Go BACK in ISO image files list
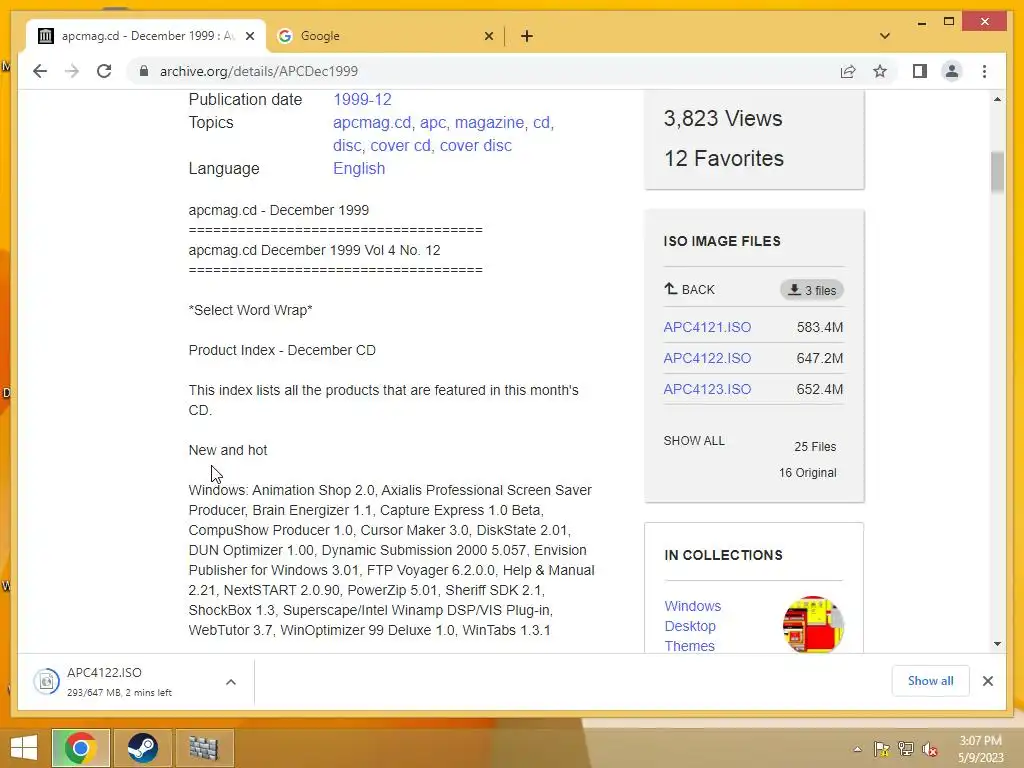The width and height of the screenshot is (1024, 768). 690,289
